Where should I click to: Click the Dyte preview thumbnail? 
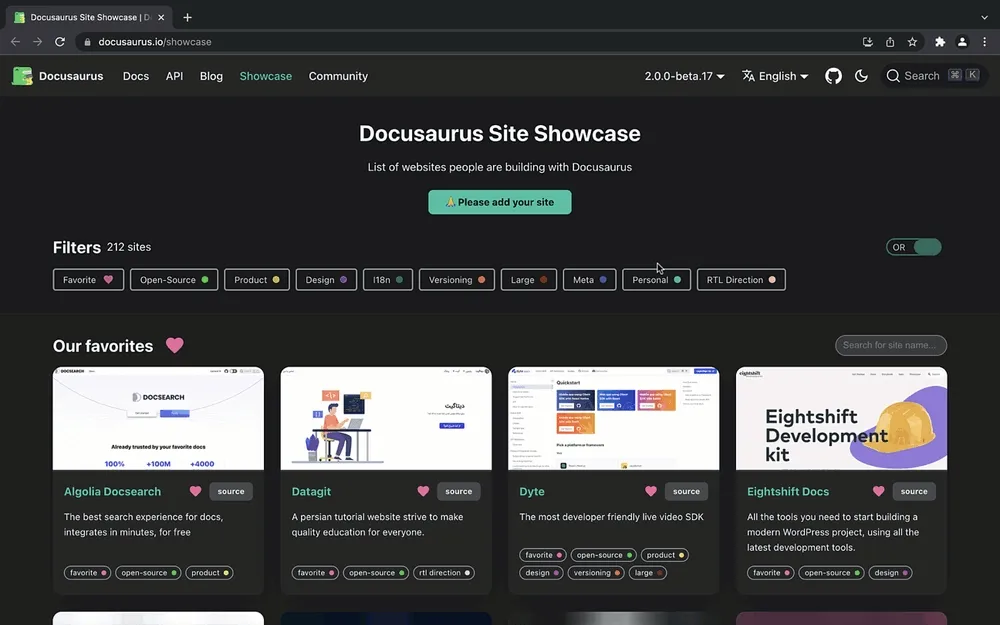click(x=614, y=418)
